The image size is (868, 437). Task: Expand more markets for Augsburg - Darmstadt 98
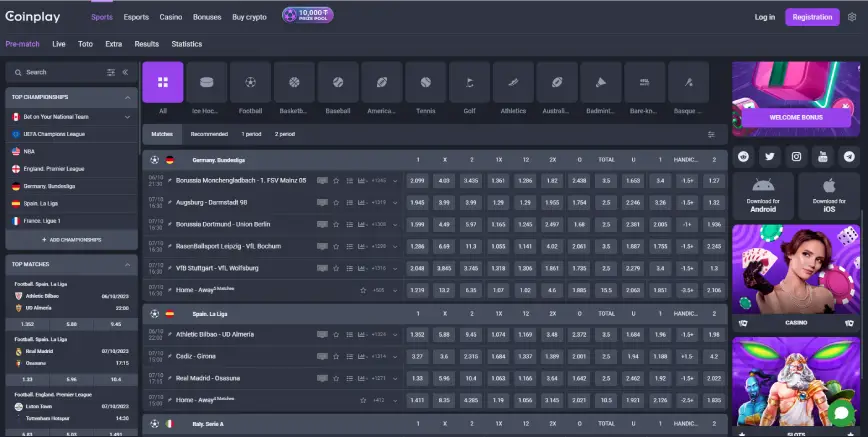click(395, 203)
